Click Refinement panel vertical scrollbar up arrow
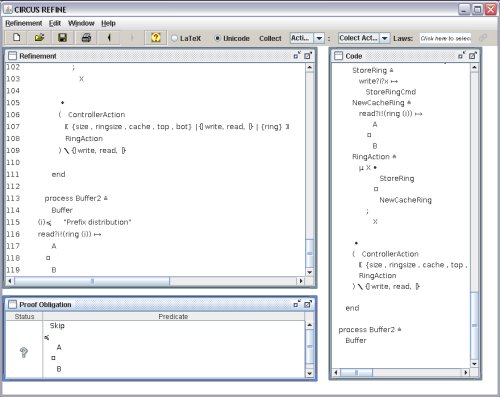 click(x=309, y=67)
